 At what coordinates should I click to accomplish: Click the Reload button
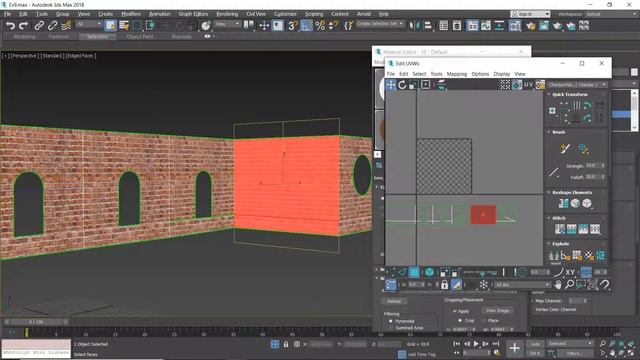[x=394, y=301]
